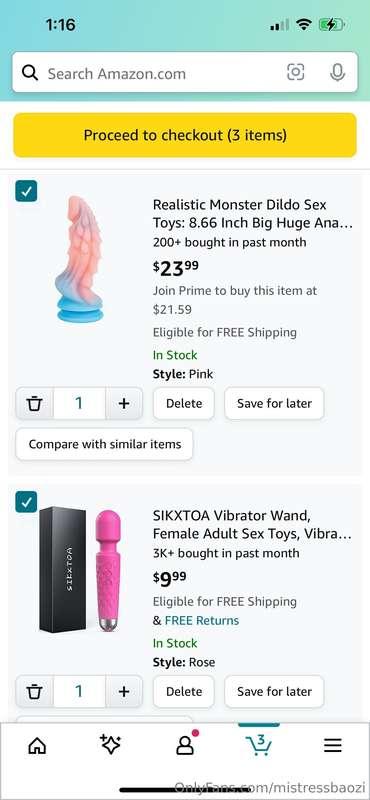Click Proceed to checkout (3 items)
The image size is (370, 800).
coord(185,135)
